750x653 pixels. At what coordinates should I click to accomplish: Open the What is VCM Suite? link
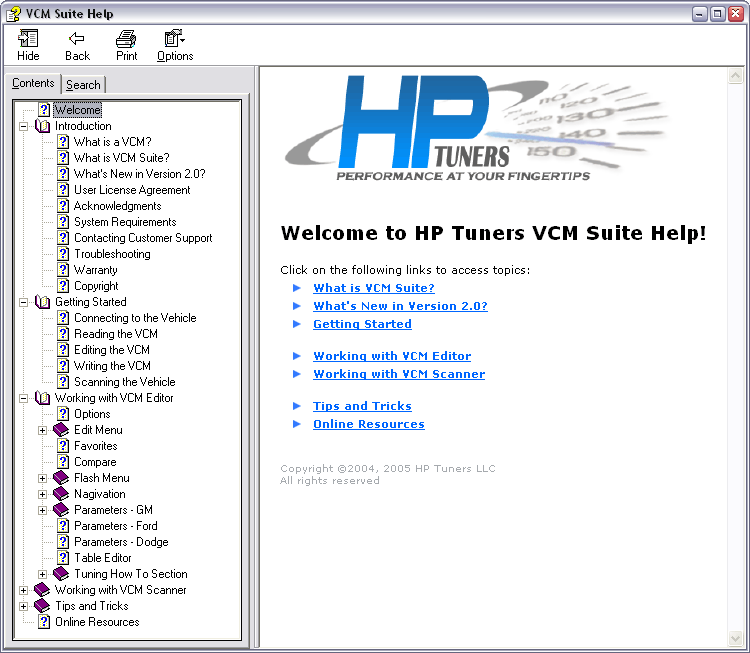(x=374, y=288)
